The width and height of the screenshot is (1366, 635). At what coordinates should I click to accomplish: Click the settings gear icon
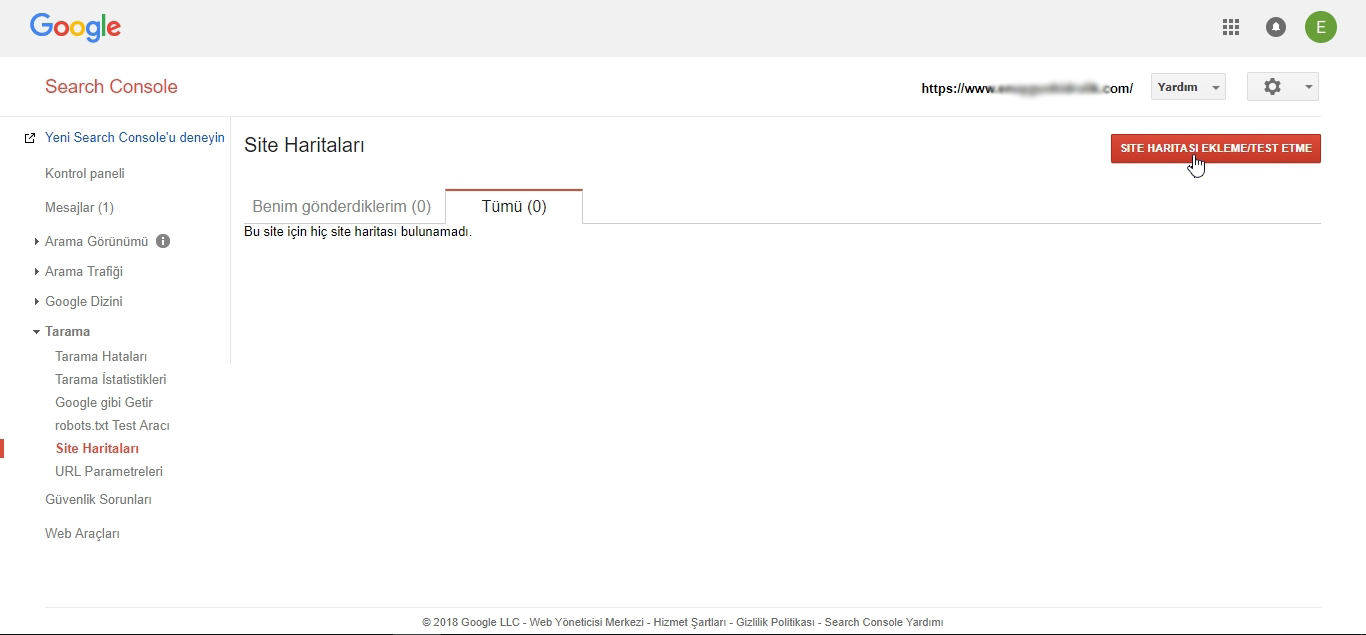[1272, 87]
